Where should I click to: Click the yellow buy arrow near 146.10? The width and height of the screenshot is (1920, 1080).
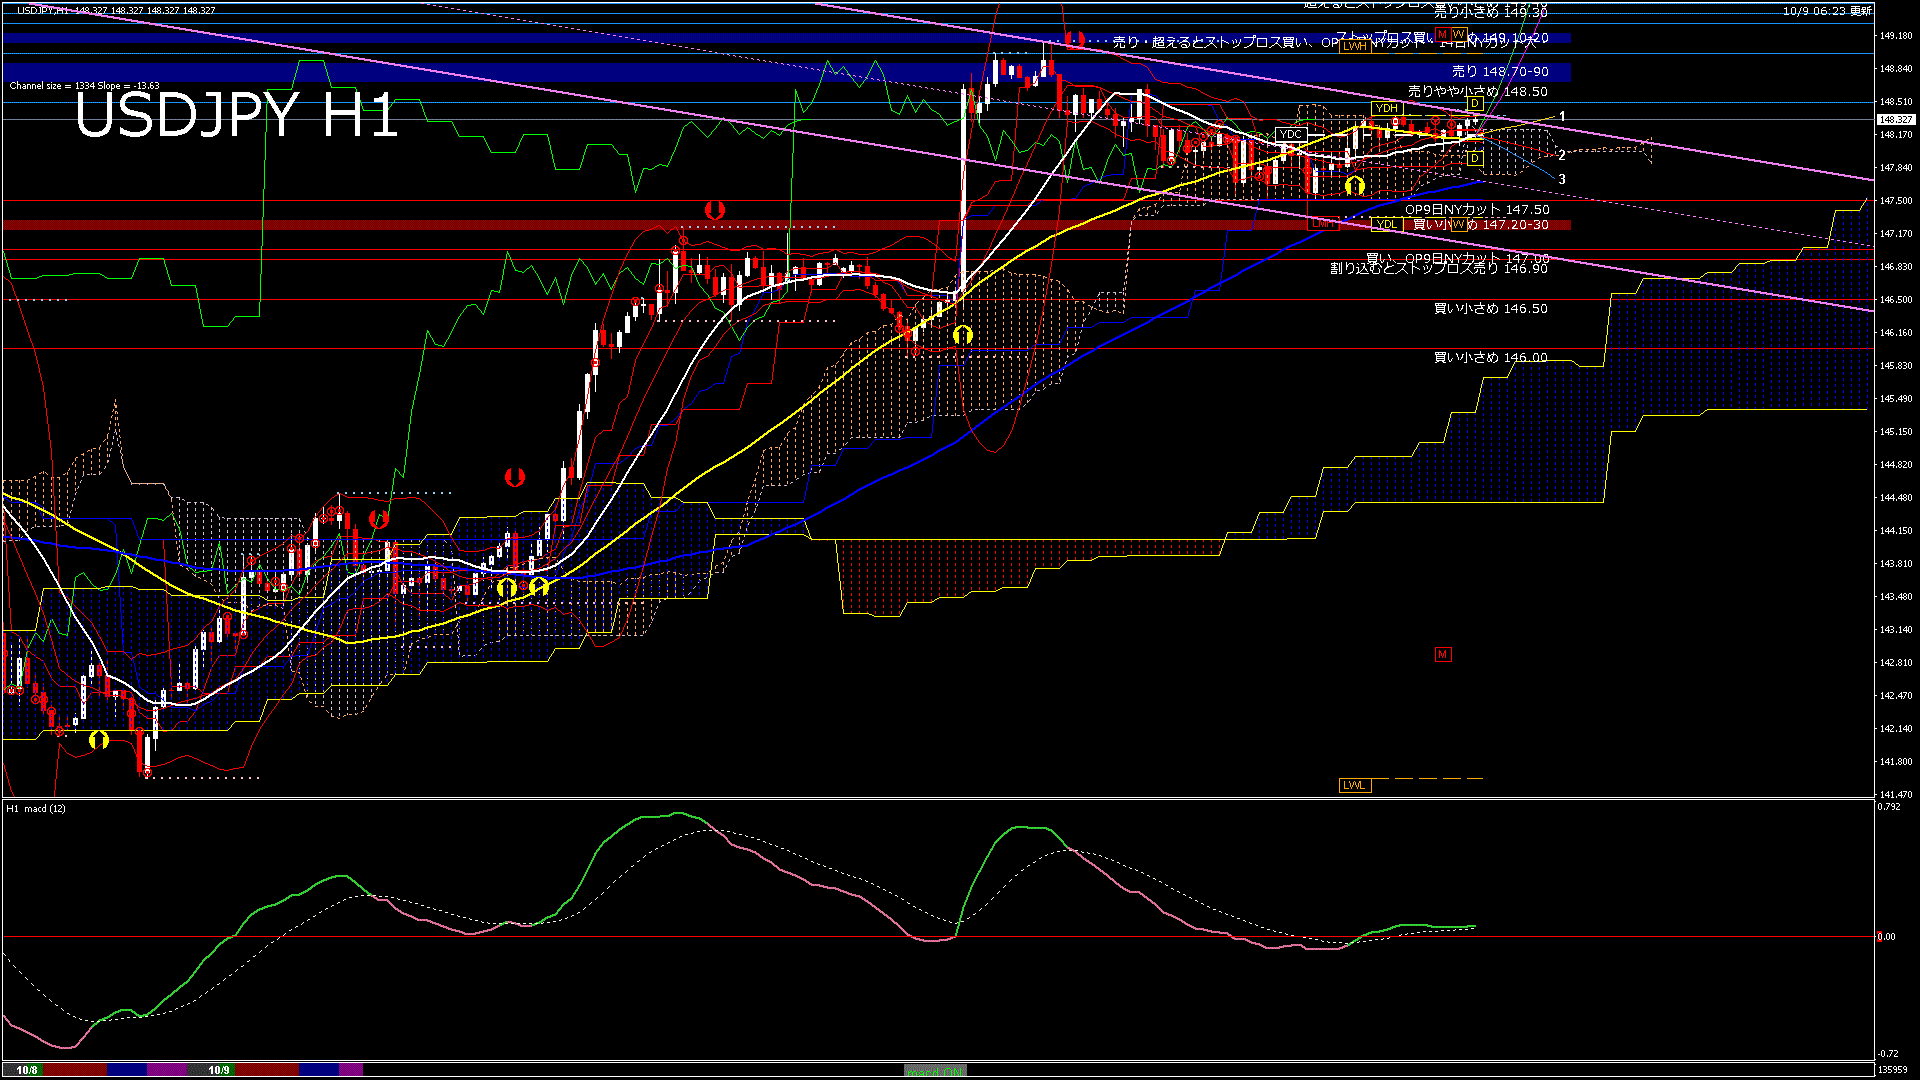pyautogui.click(x=962, y=335)
